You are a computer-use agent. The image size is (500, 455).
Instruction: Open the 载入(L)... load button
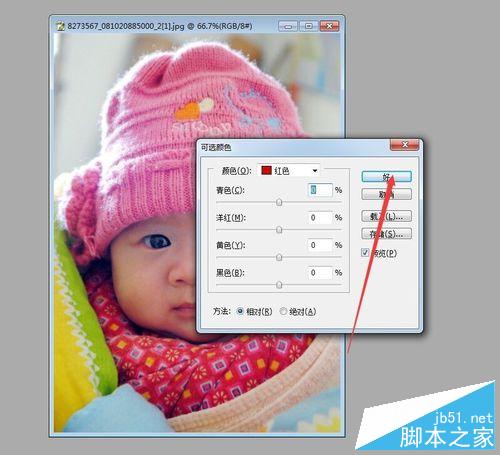[387, 216]
